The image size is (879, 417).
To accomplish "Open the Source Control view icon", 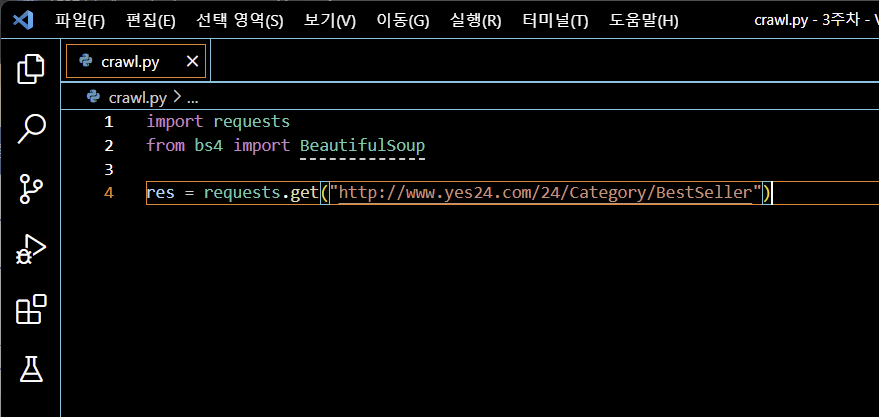I will pyautogui.click(x=30, y=189).
